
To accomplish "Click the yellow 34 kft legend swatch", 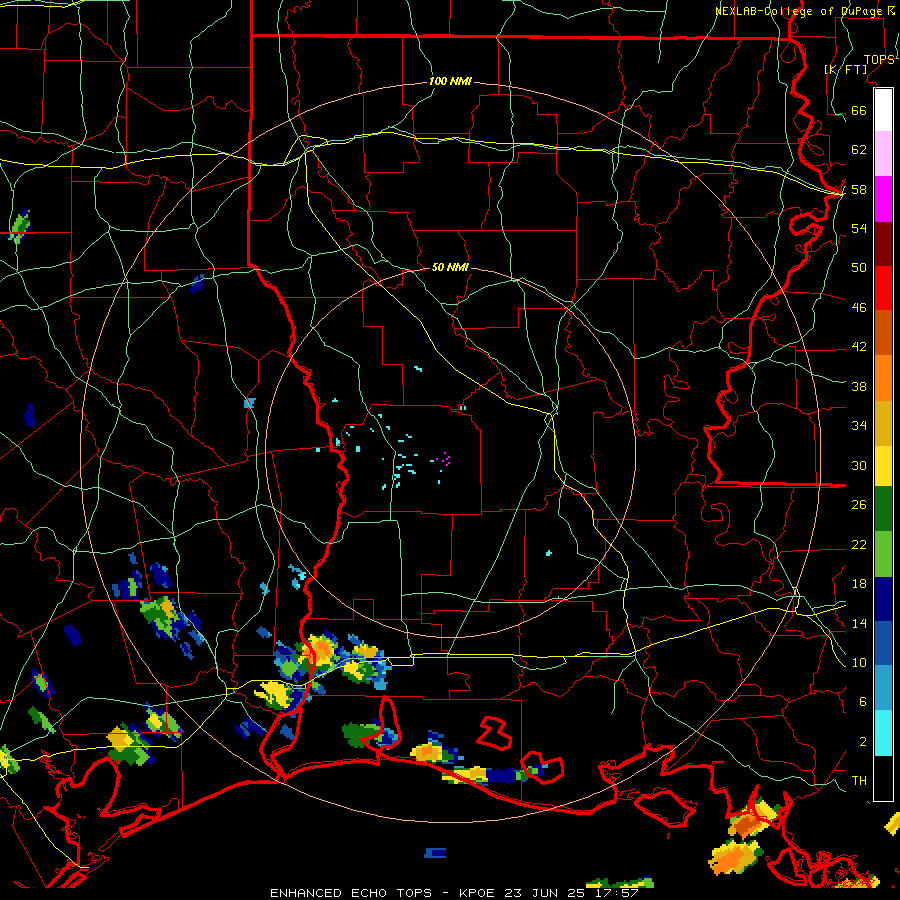I will [883, 465].
